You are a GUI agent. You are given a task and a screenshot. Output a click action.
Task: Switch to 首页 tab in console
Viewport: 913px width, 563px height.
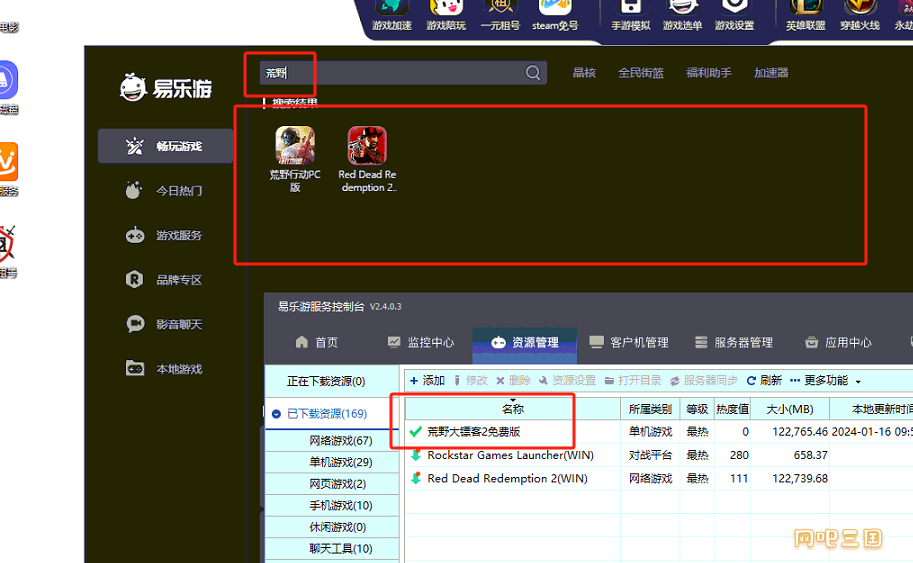(317, 342)
